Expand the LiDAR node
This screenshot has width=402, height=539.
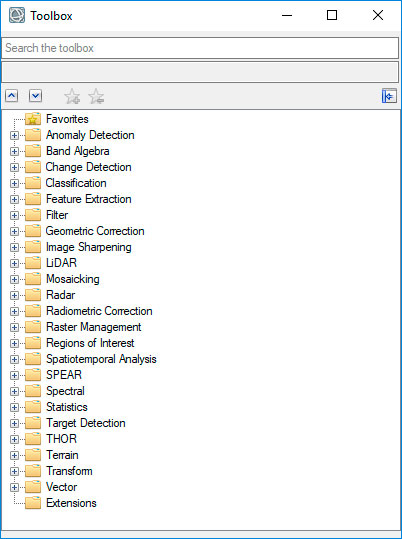[x=14, y=263]
